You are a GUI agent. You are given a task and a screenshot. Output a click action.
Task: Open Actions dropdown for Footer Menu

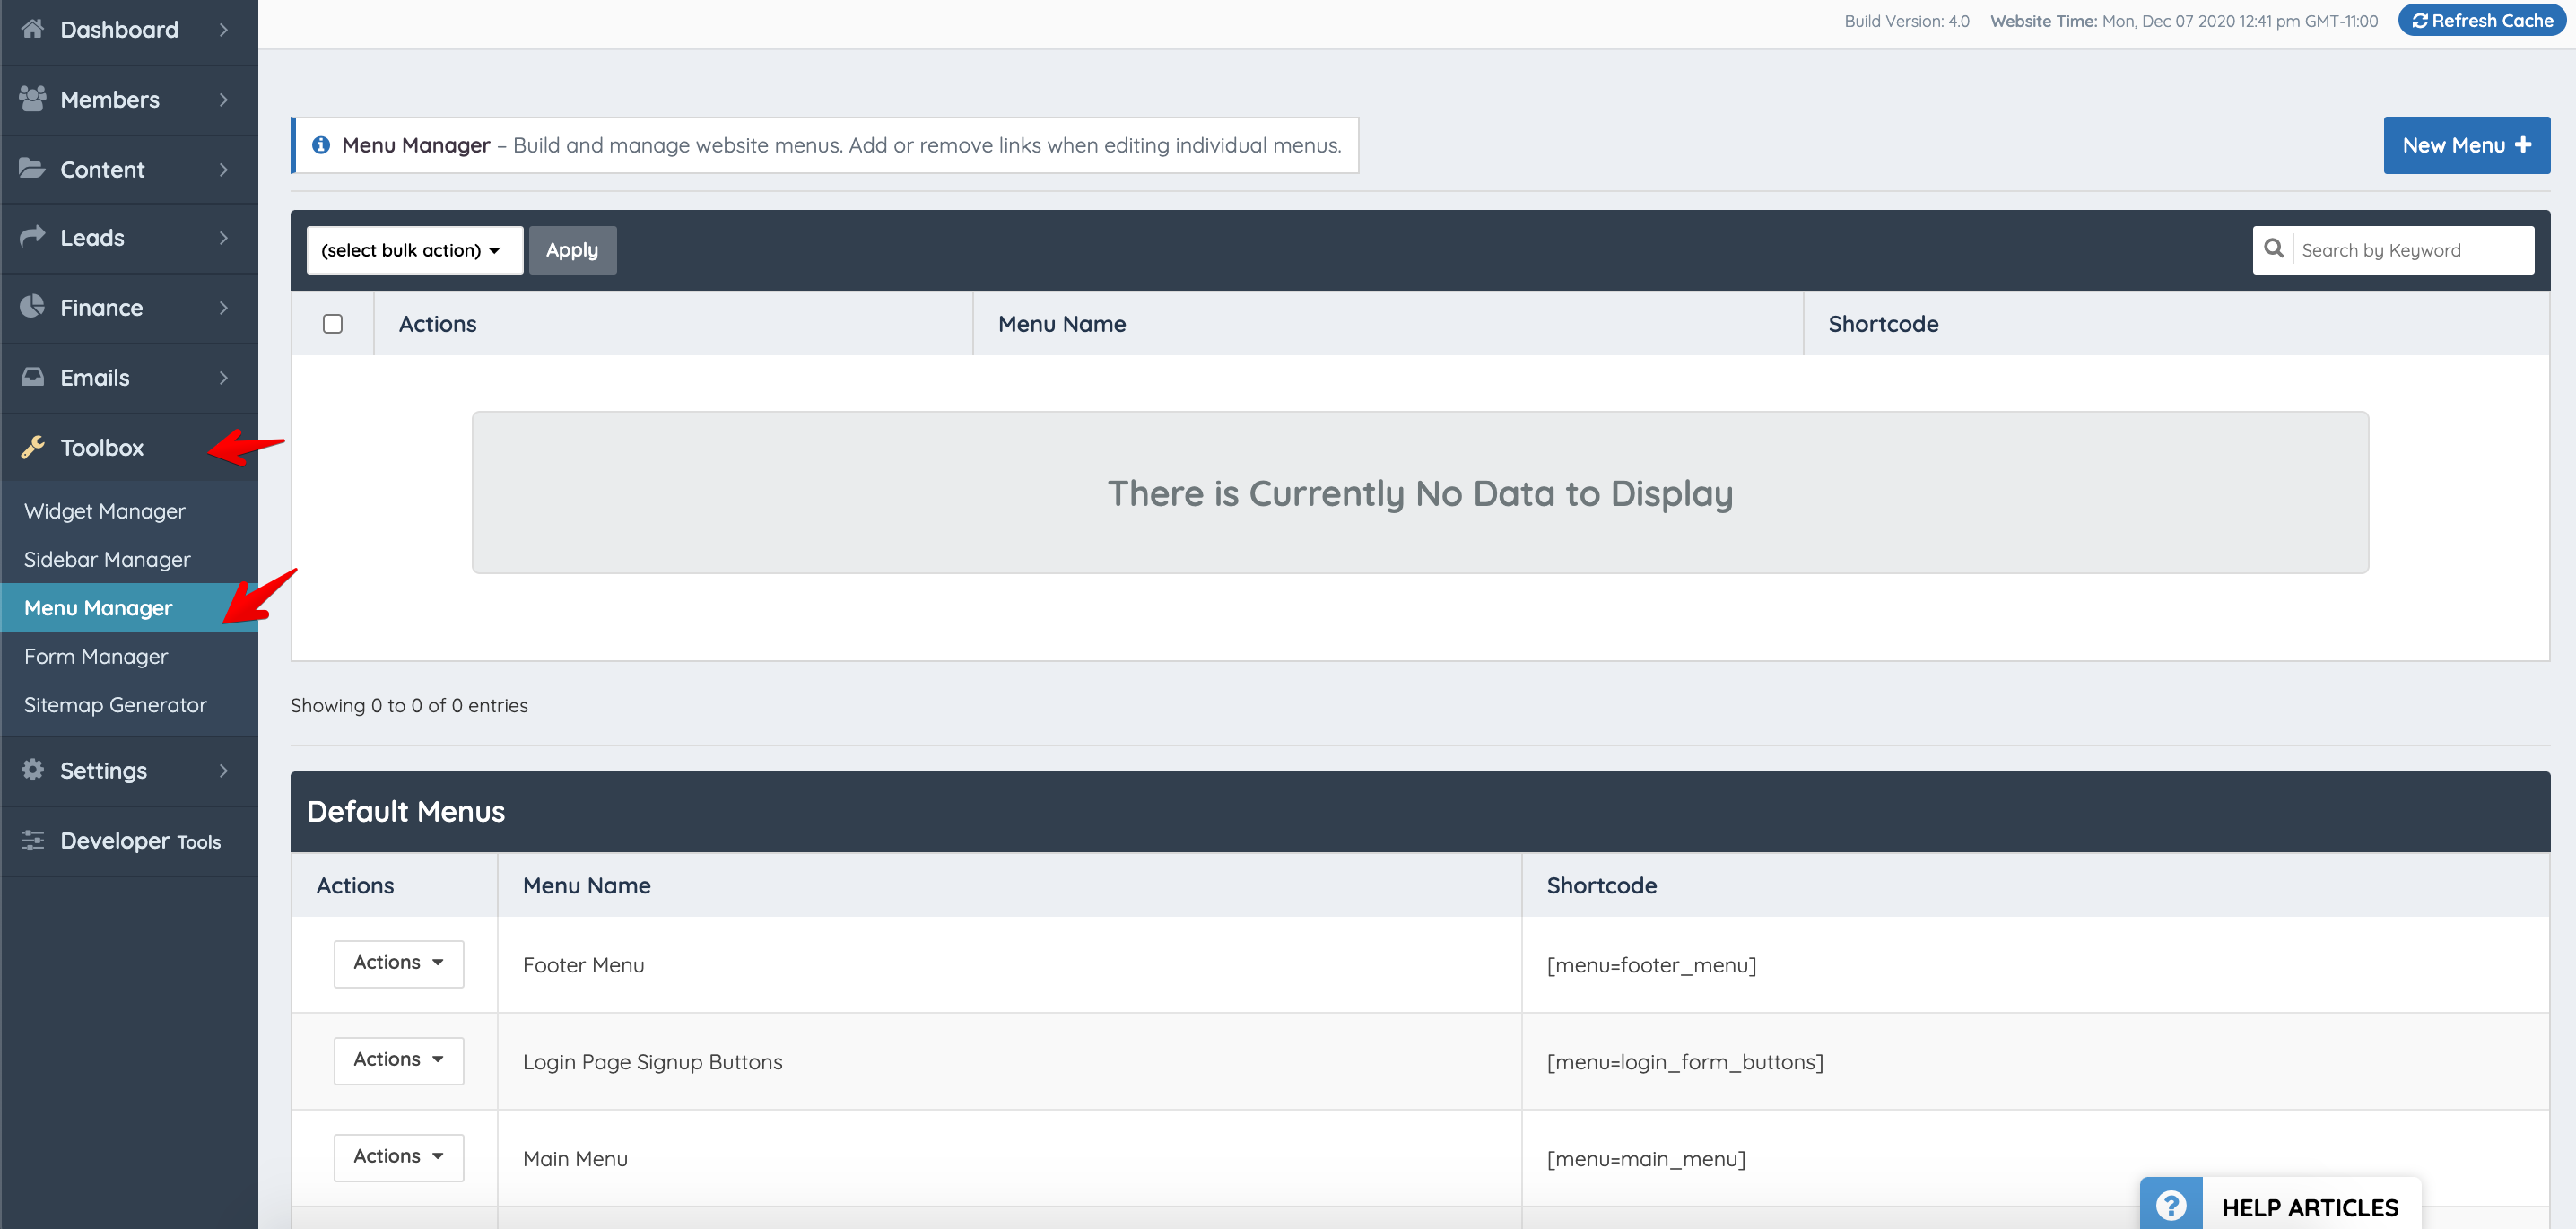[x=397, y=963]
